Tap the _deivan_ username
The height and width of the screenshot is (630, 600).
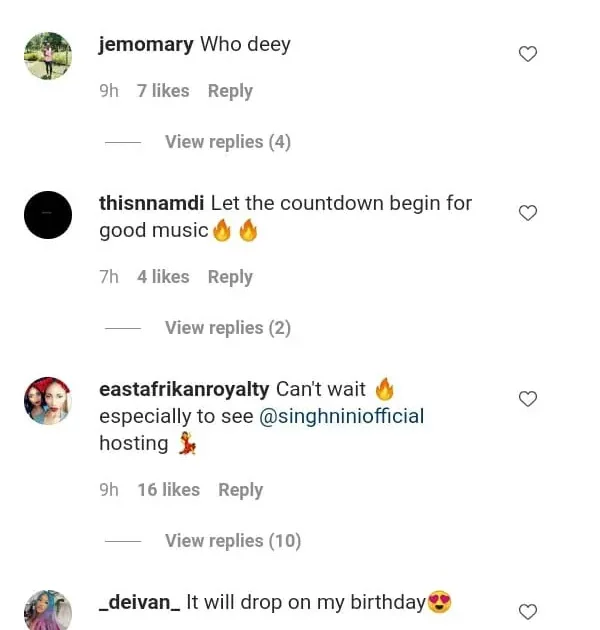pos(139,602)
